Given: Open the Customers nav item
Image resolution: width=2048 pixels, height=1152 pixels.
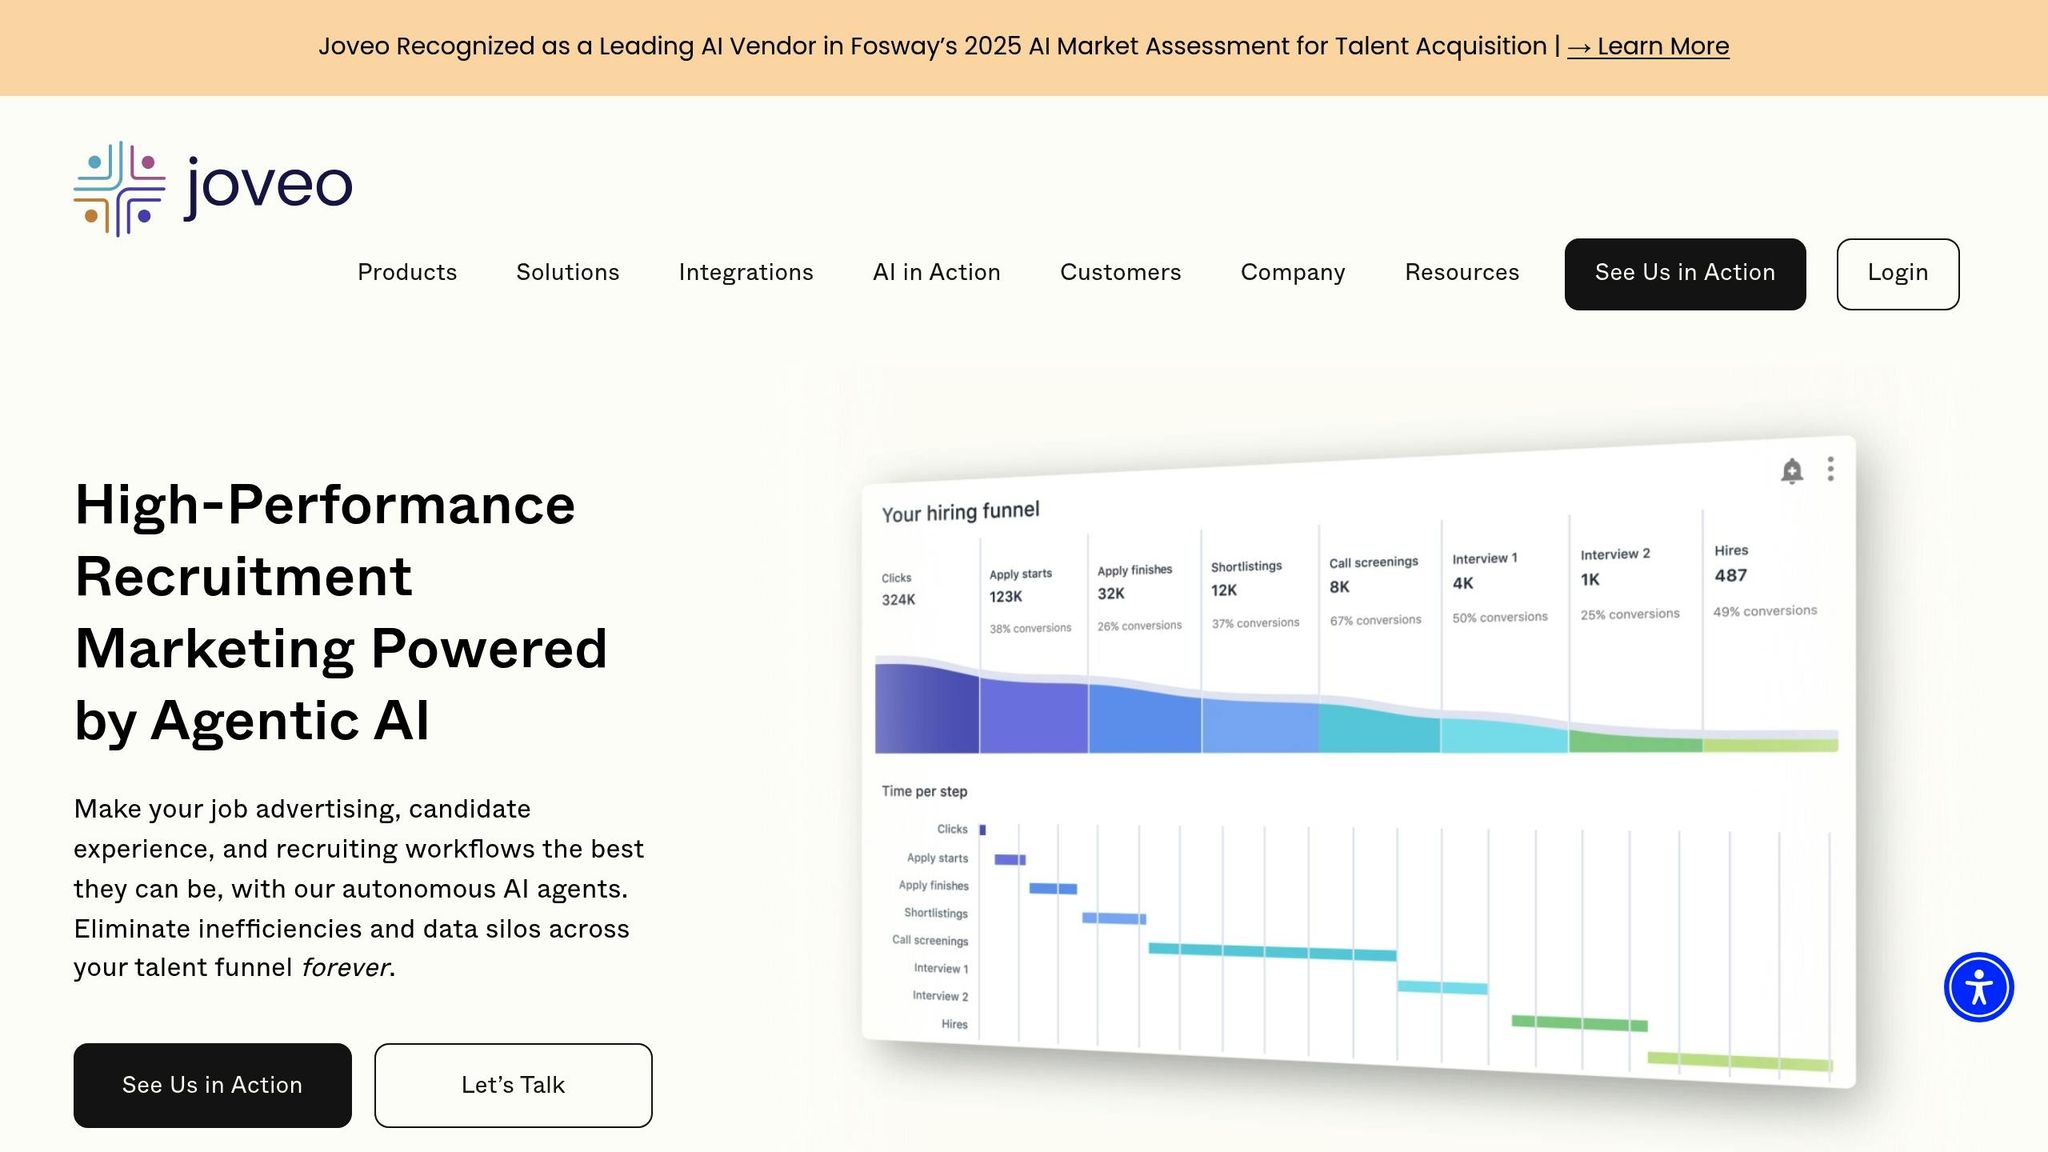Looking at the screenshot, I should pyautogui.click(x=1120, y=272).
